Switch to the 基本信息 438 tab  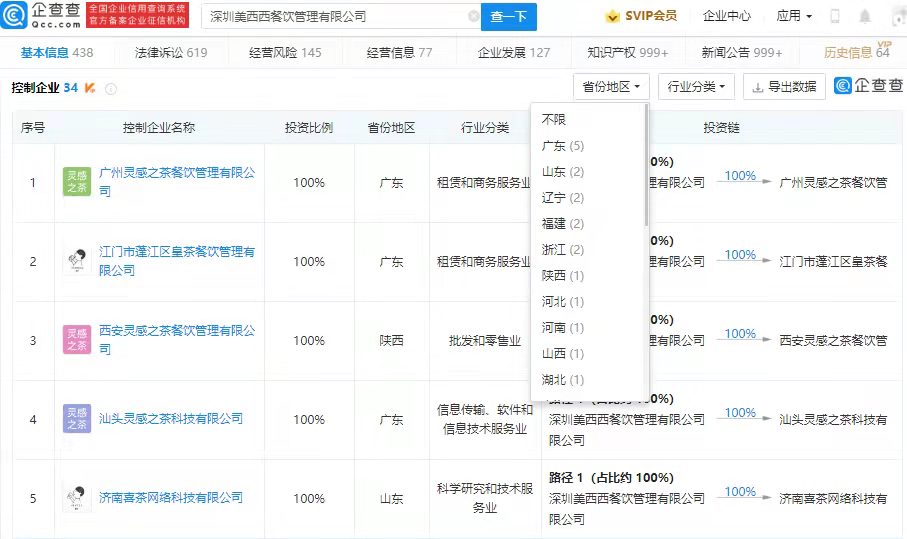click(x=57, y=53)
